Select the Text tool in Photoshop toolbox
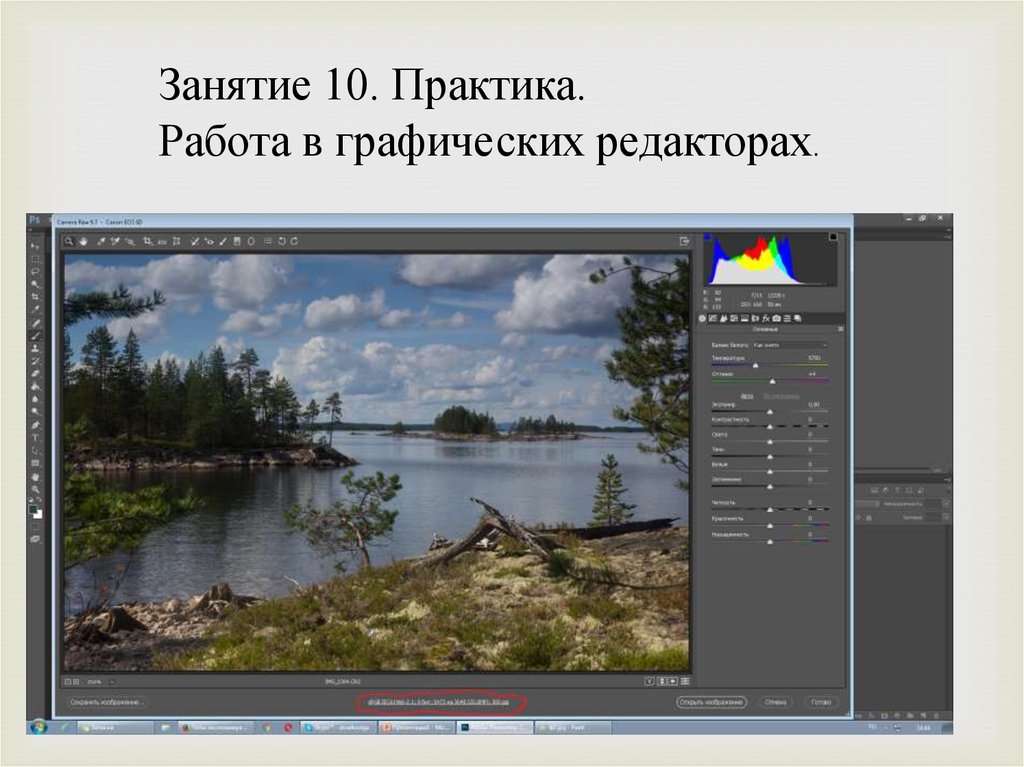The image size is (1024, 767). click(x=35, y=438)
